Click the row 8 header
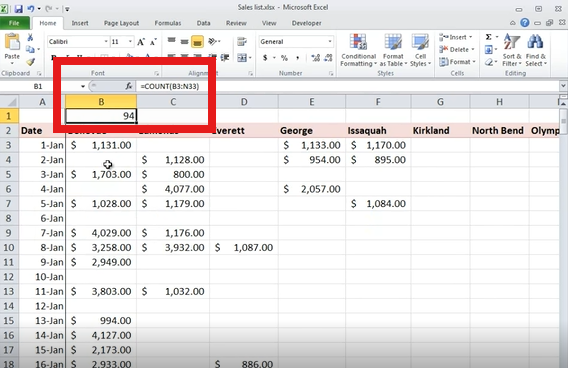 coord(9,218)
